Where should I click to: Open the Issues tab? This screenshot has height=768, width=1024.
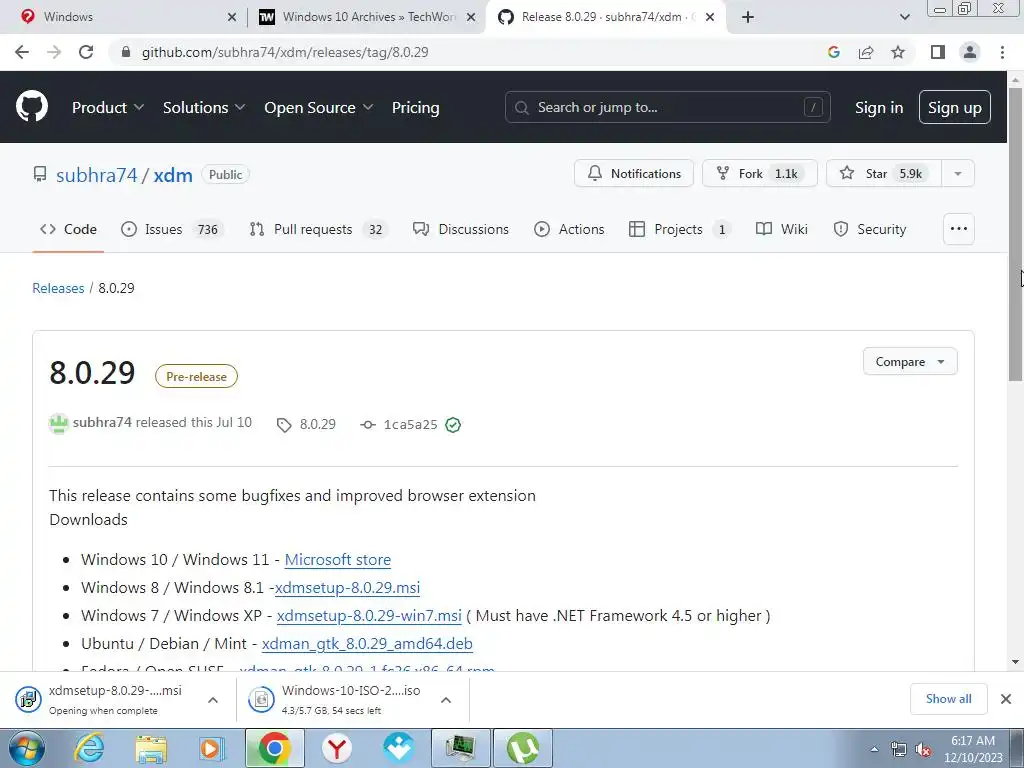point(172,229)
